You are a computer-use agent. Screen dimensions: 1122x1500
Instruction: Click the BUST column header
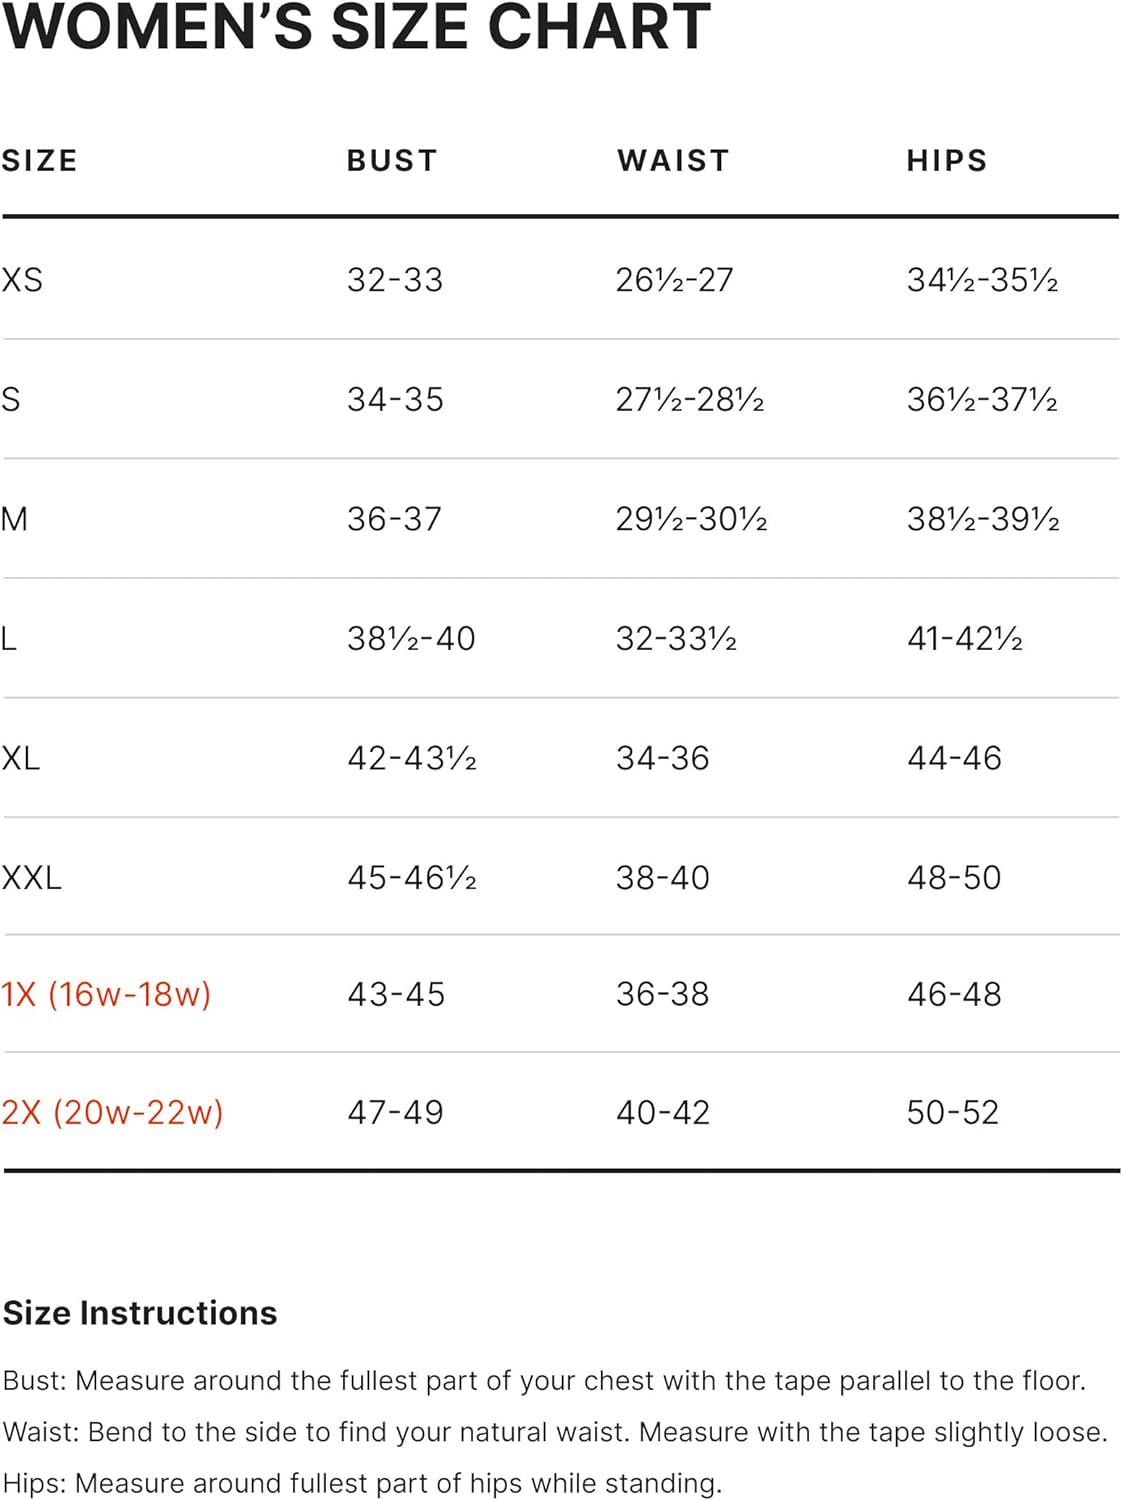(392, 161)
